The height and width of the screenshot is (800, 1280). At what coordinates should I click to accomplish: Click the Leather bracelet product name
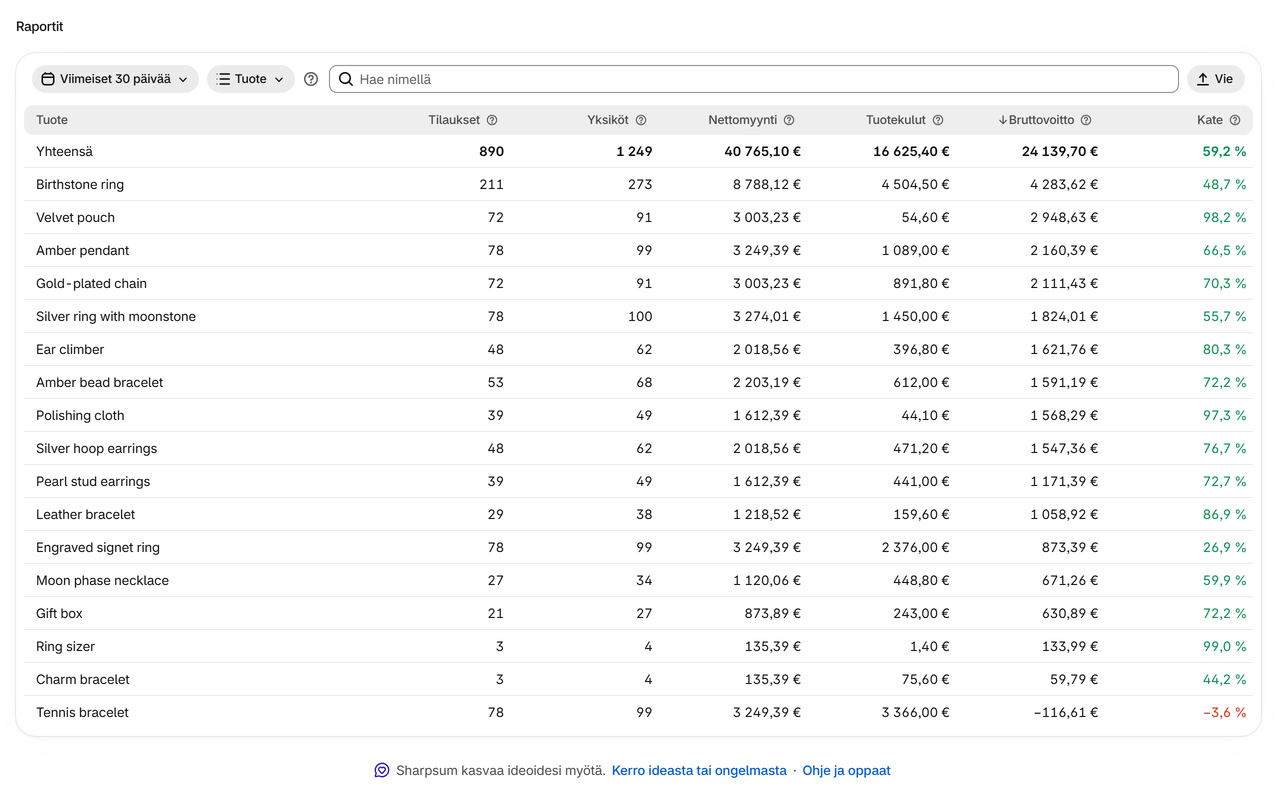tap(85, 514)
